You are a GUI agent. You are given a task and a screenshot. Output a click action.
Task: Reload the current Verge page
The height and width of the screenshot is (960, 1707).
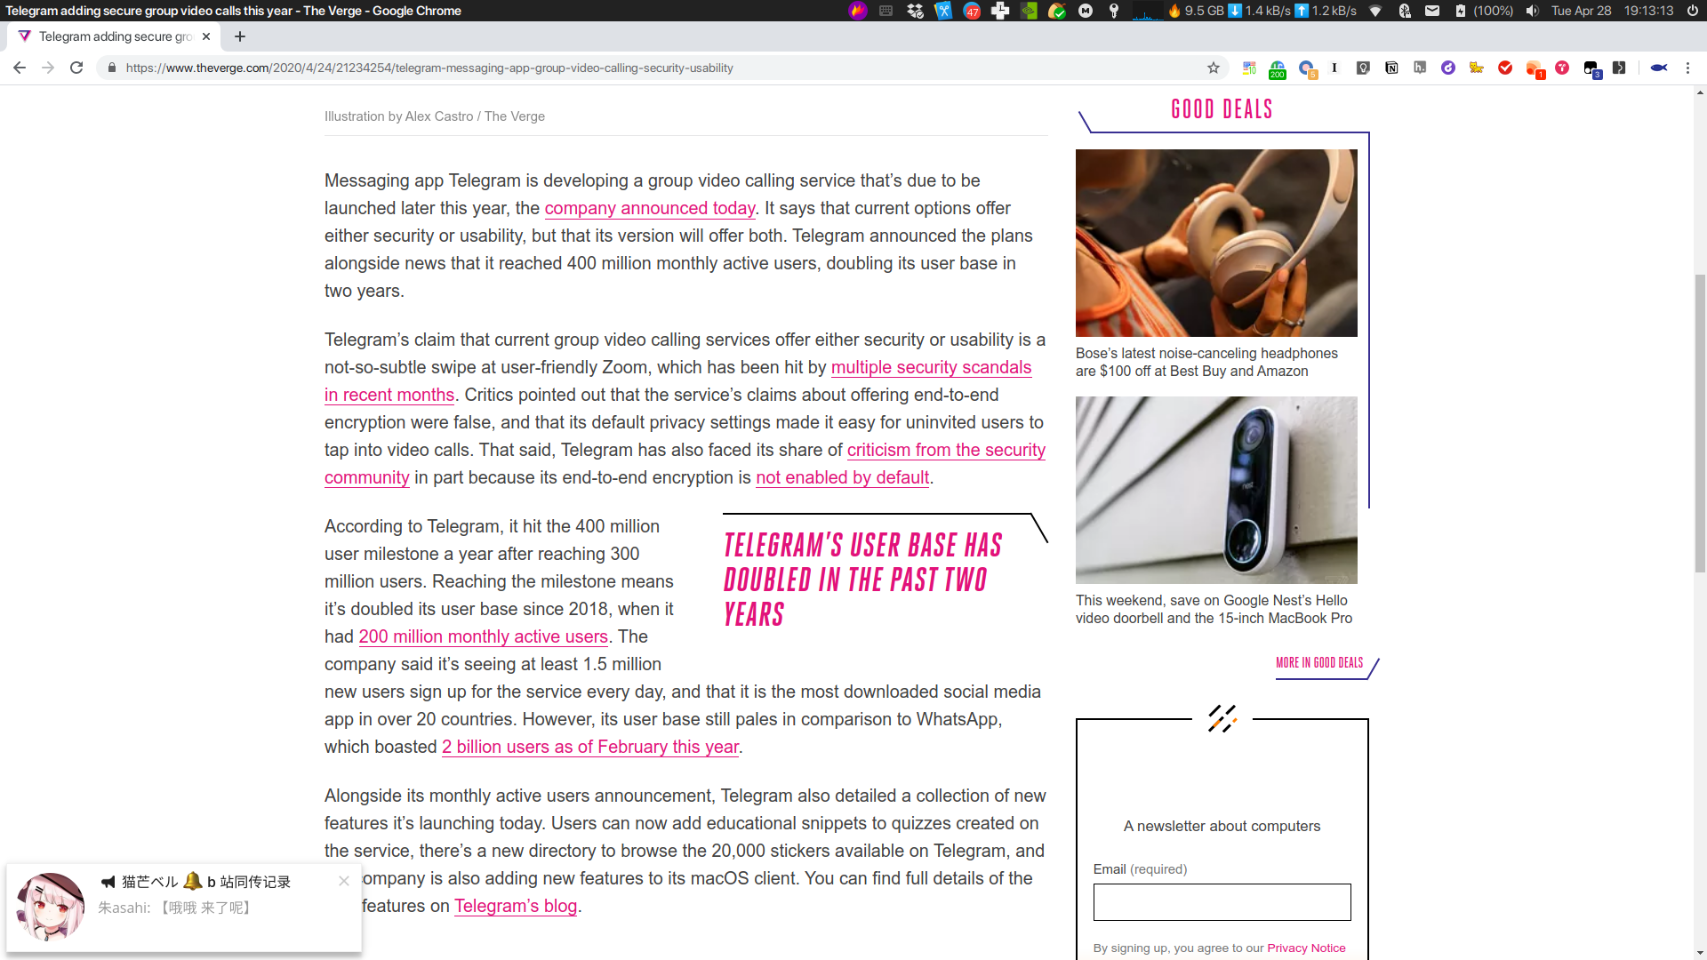click(x=76, y=68)
